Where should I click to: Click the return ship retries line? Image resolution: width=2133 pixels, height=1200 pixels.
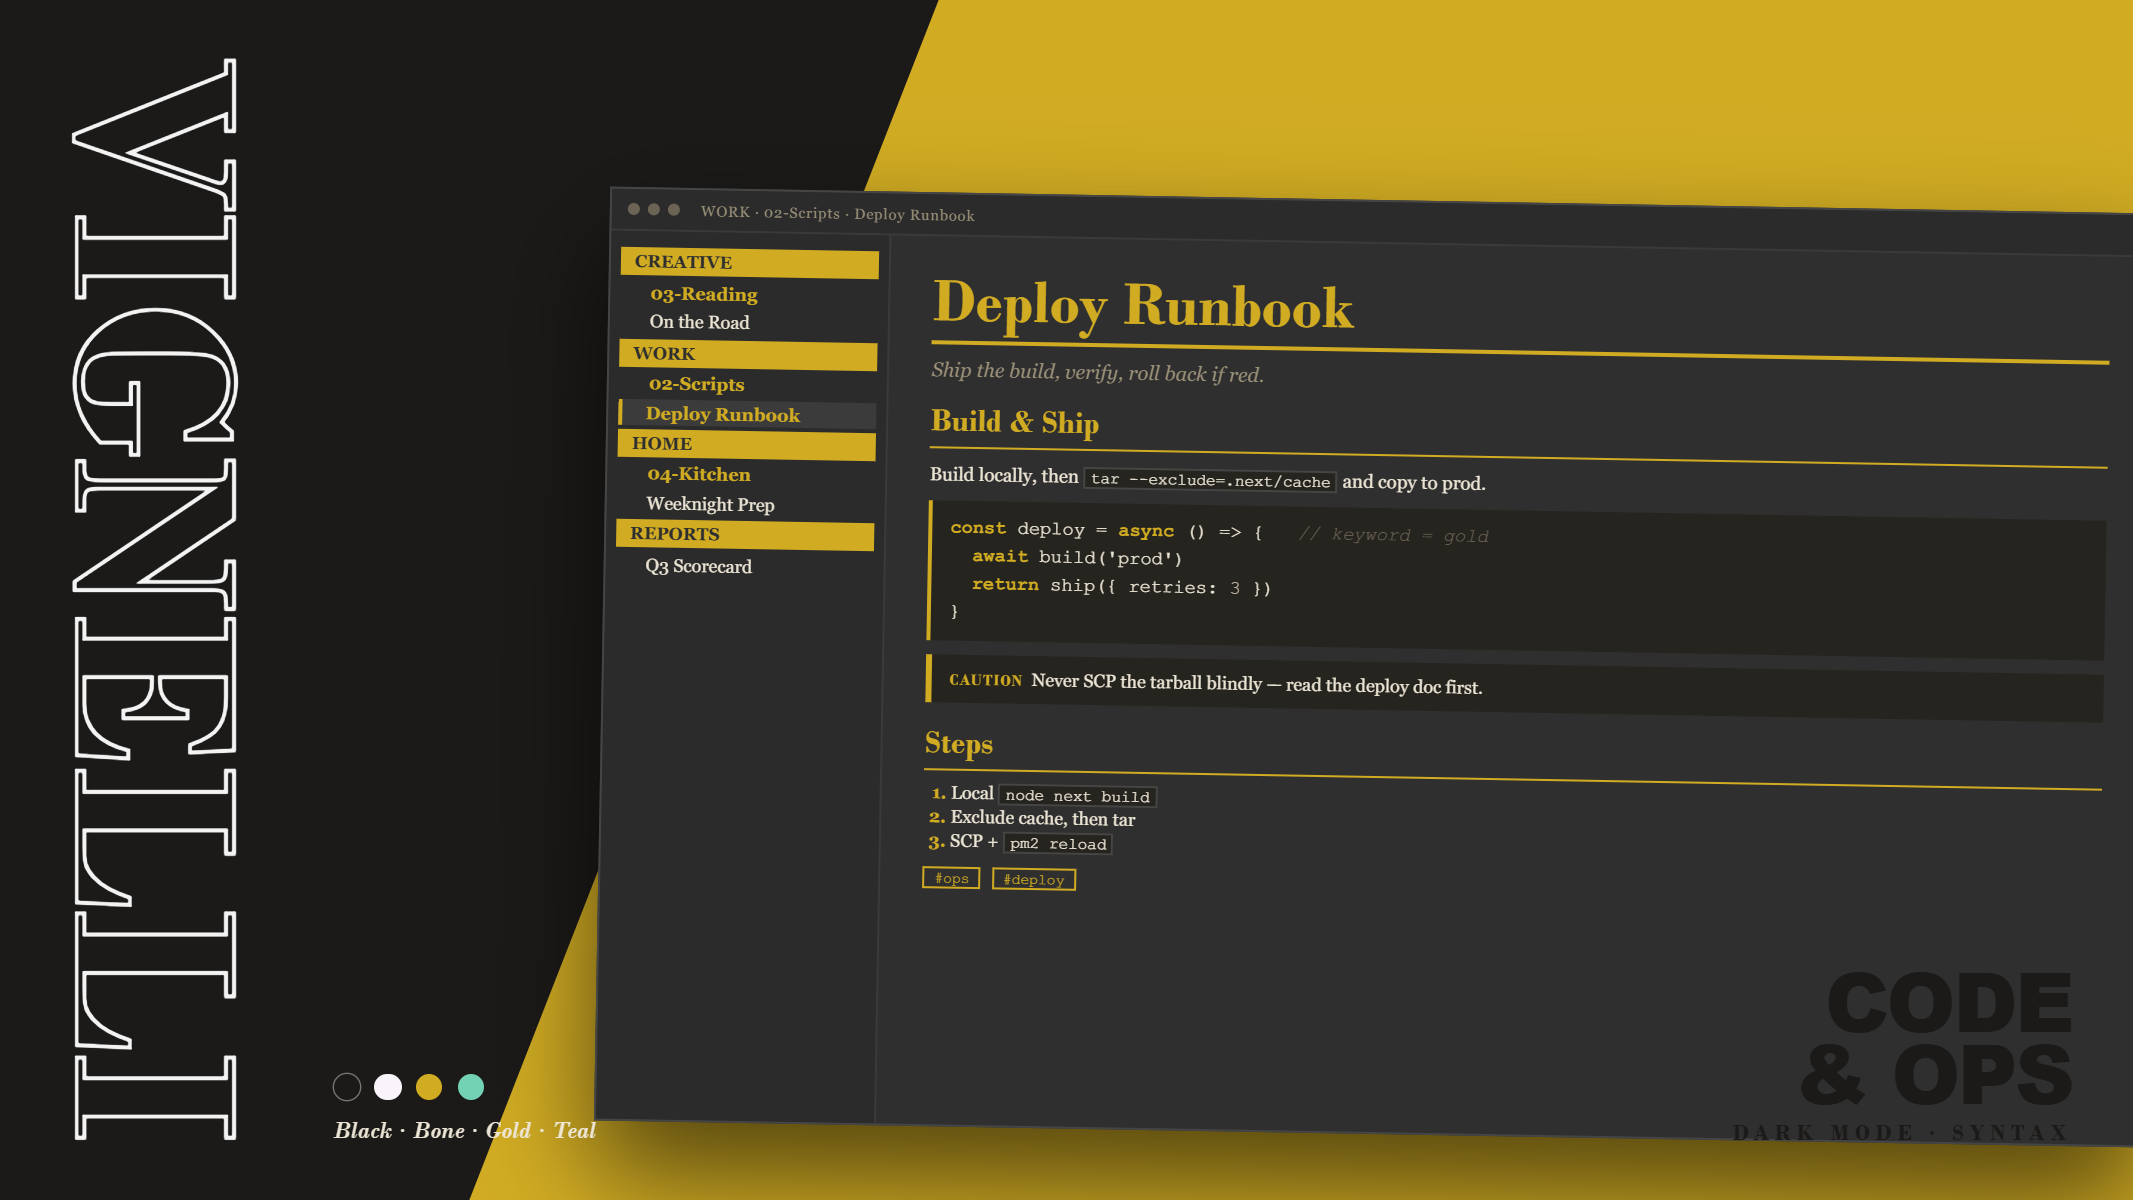[x=1121, y=586]
